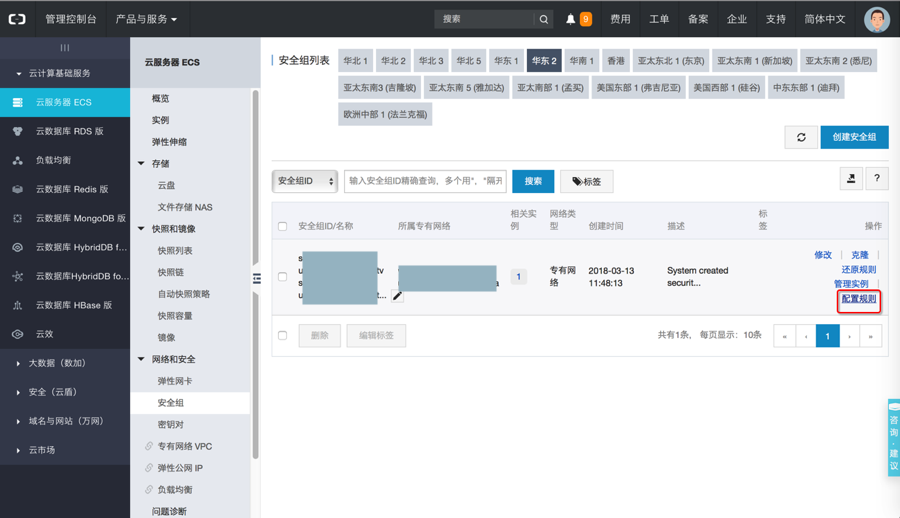Open the 咨询·建议 feedback widget
The width and height of the screenshot is (900, 518).
pos(894,438)
